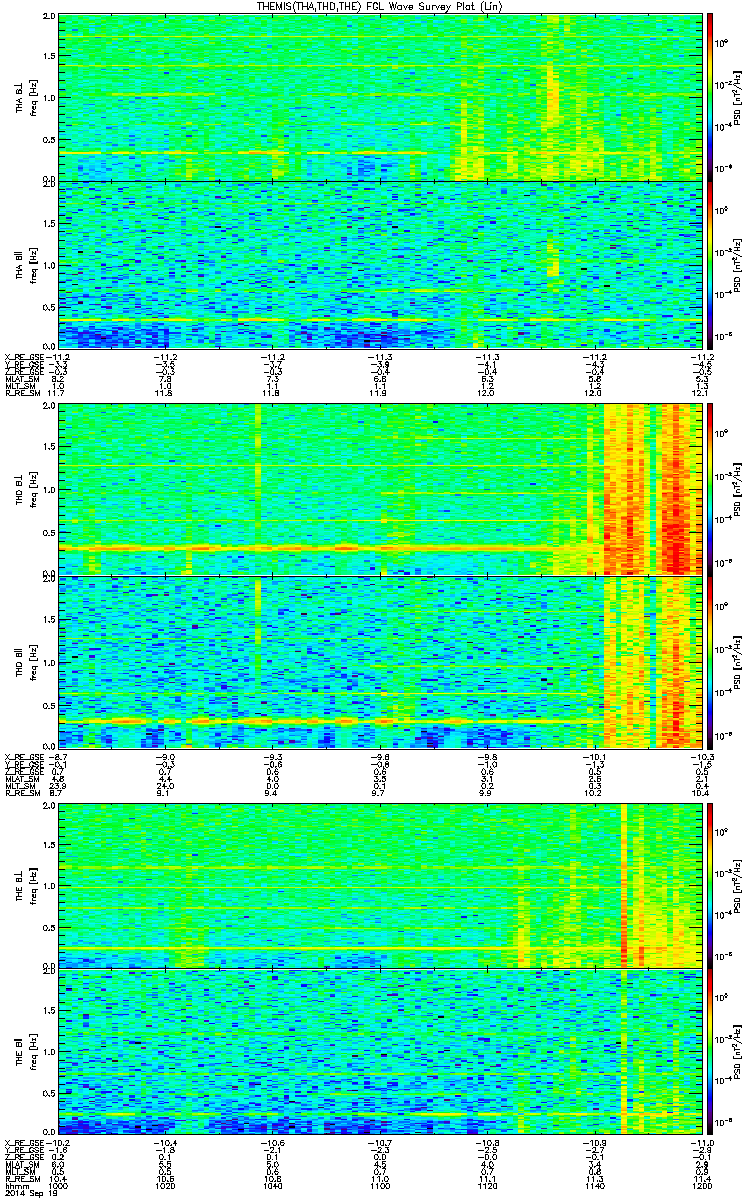The image size is (750, 1200).
Task: Click PSD [nT²/Hz] label of THE B-parallel color bar
Action: pyautogui.click(x=737, y=1052)
